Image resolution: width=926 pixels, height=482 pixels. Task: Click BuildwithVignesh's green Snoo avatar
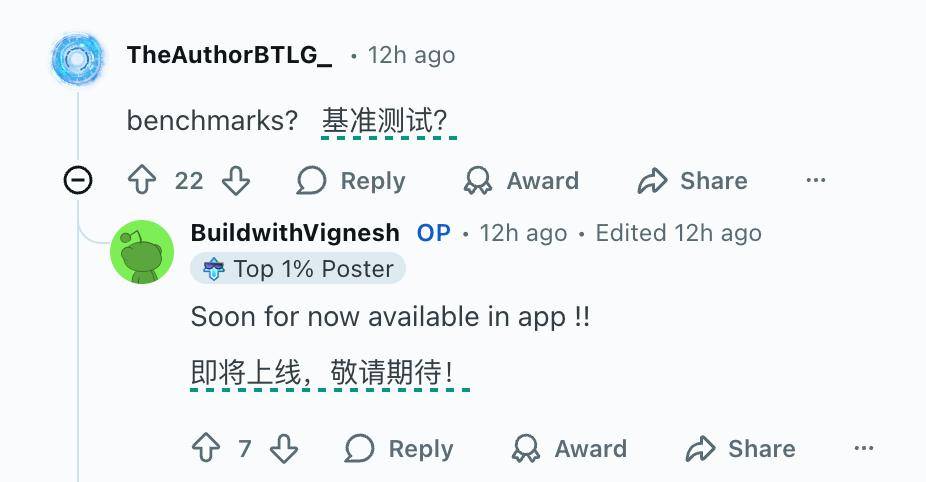click(x=142, y=252)
